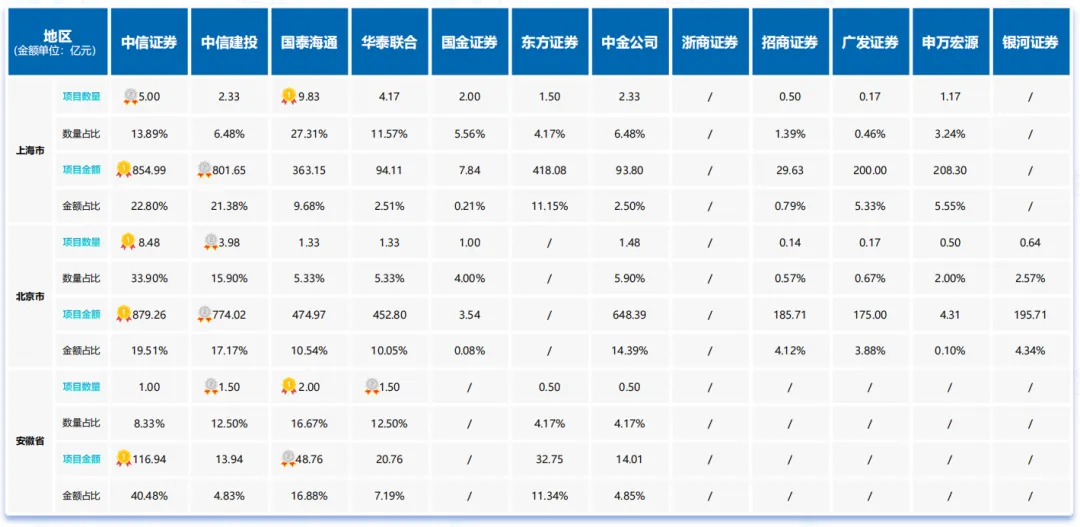The image size is (1080, 527).
Task: Click the gold medal beside 9.83
Action: 289,96
